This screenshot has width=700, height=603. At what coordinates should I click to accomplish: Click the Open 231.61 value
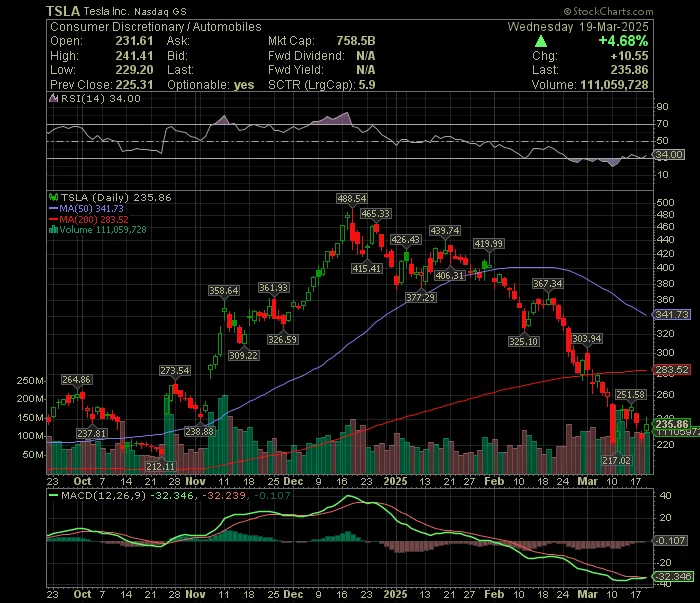point(134,41)
